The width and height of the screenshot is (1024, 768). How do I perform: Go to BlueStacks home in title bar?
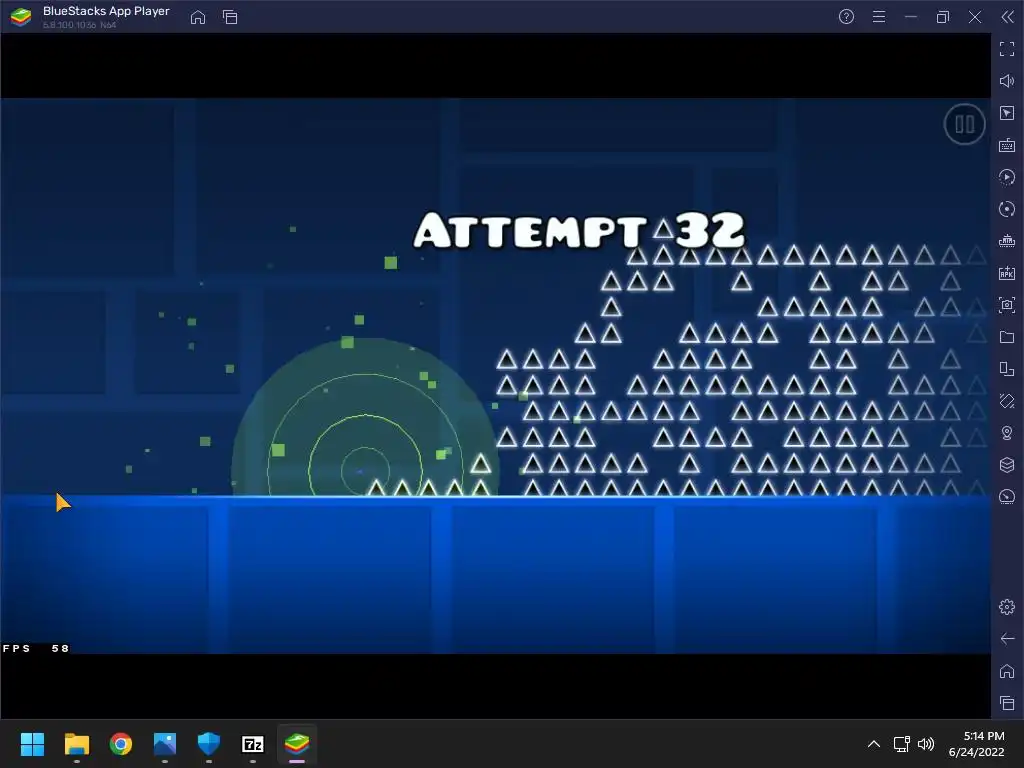(x=198, y=17)
